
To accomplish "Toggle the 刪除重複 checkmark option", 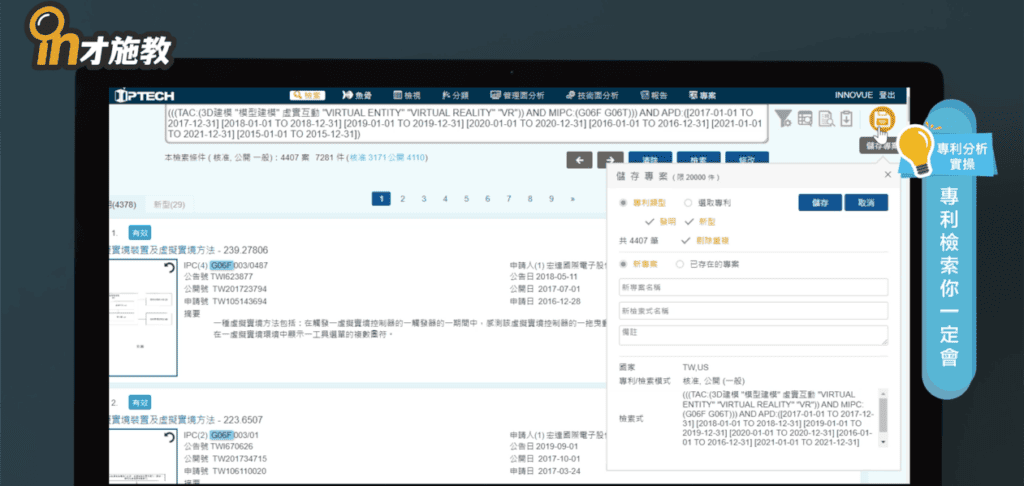I will (x=685, y=240).
